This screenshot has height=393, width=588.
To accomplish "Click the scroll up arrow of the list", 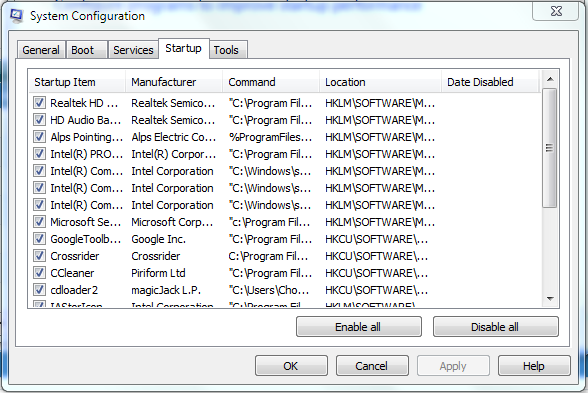I will coord(550,79).
